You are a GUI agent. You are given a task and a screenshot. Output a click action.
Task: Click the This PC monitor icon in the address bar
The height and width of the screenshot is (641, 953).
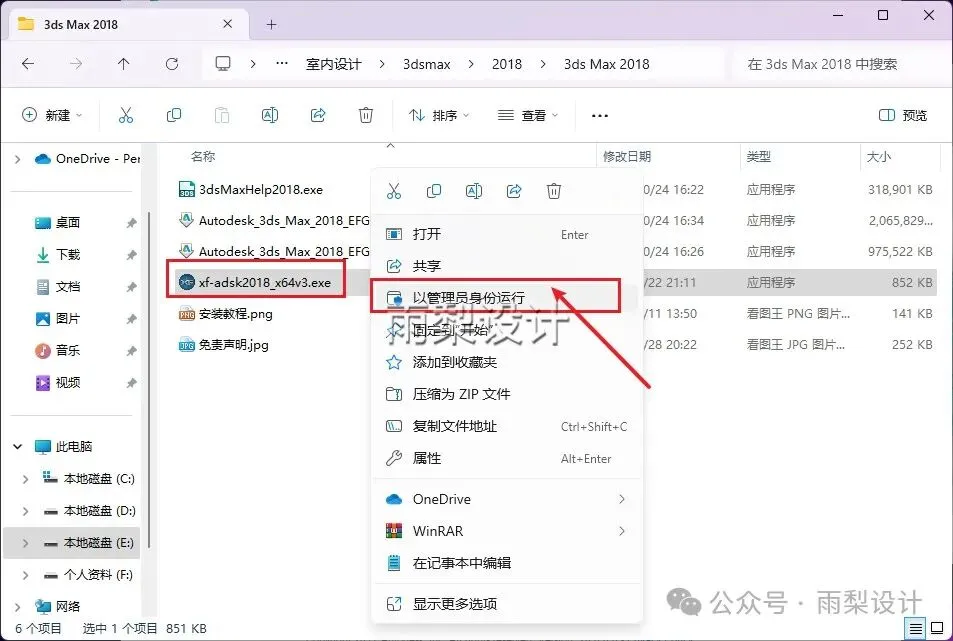[x=223, y=64]
